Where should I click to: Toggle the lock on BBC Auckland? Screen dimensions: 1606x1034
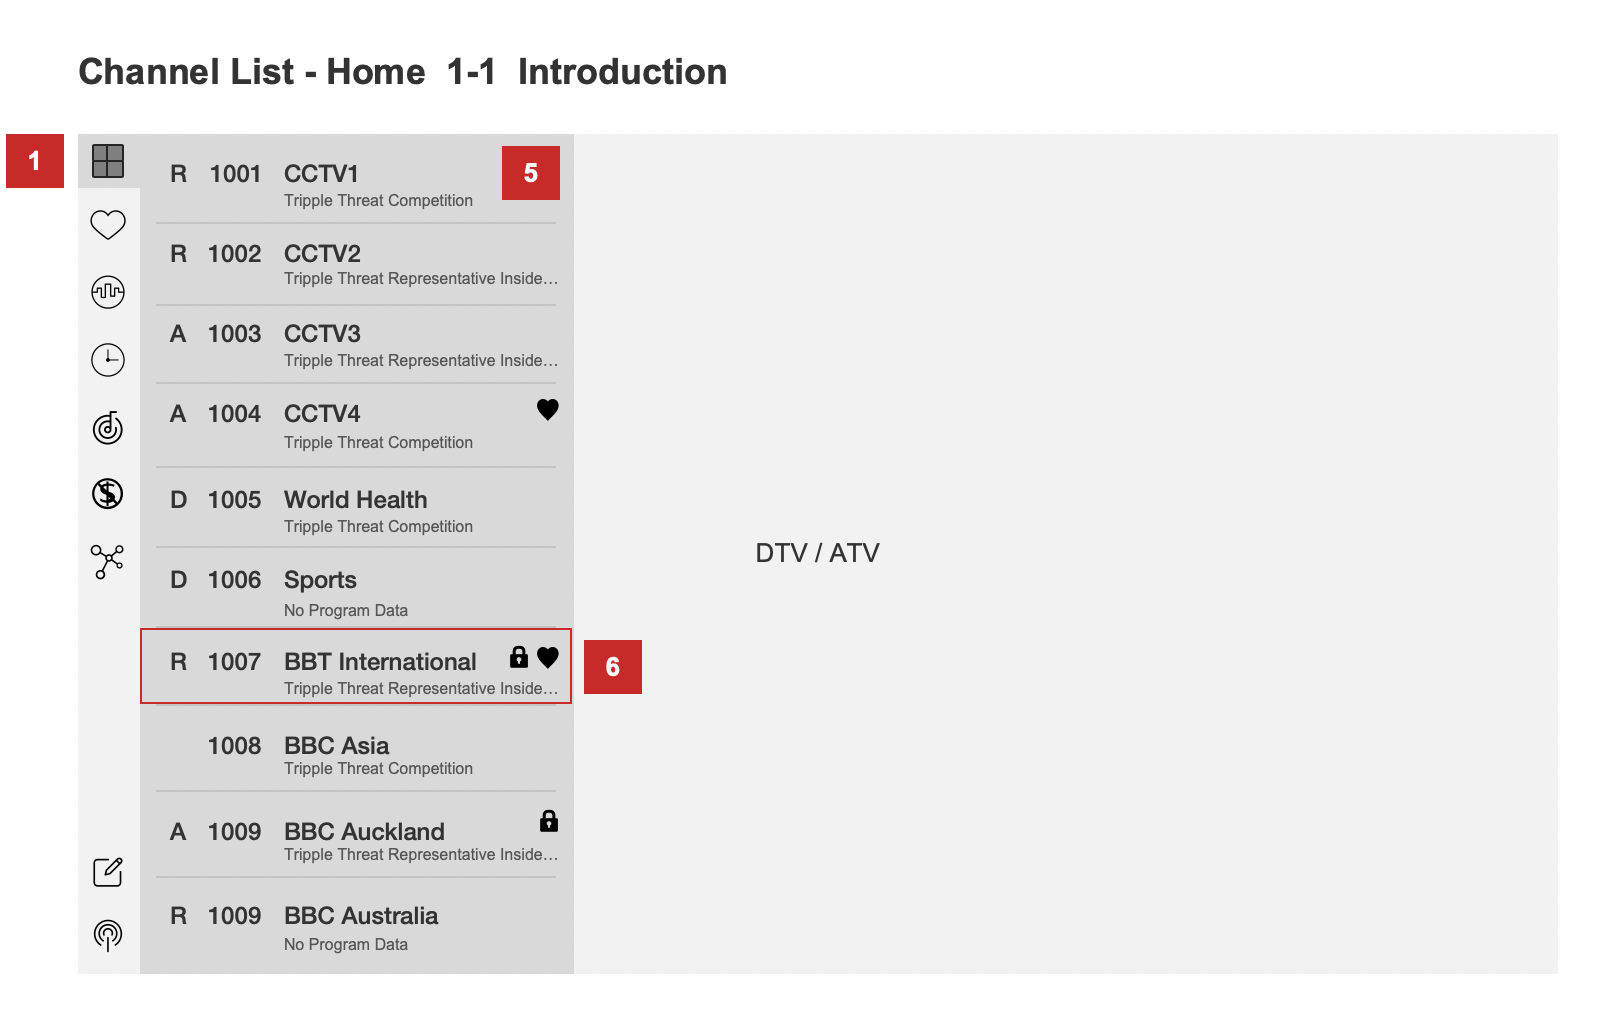coord(549,822)
